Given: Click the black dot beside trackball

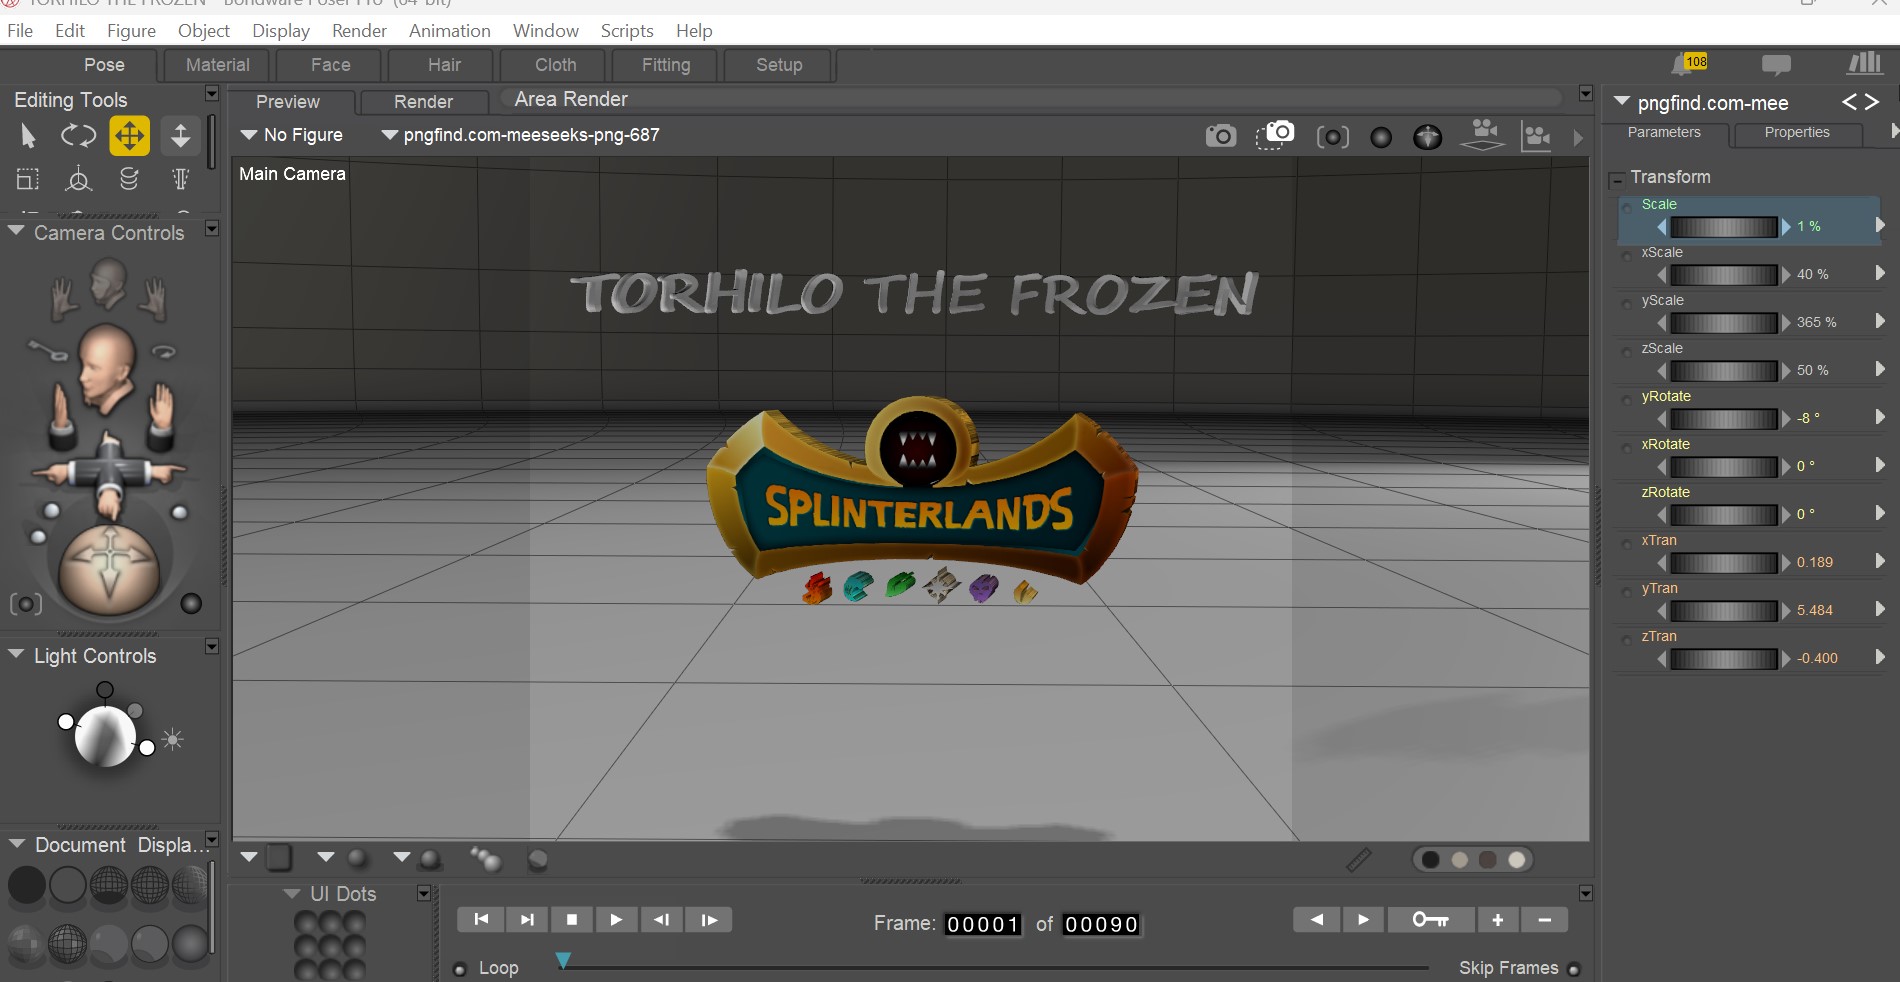Looking at the screenshot, I should pos(191,603).
